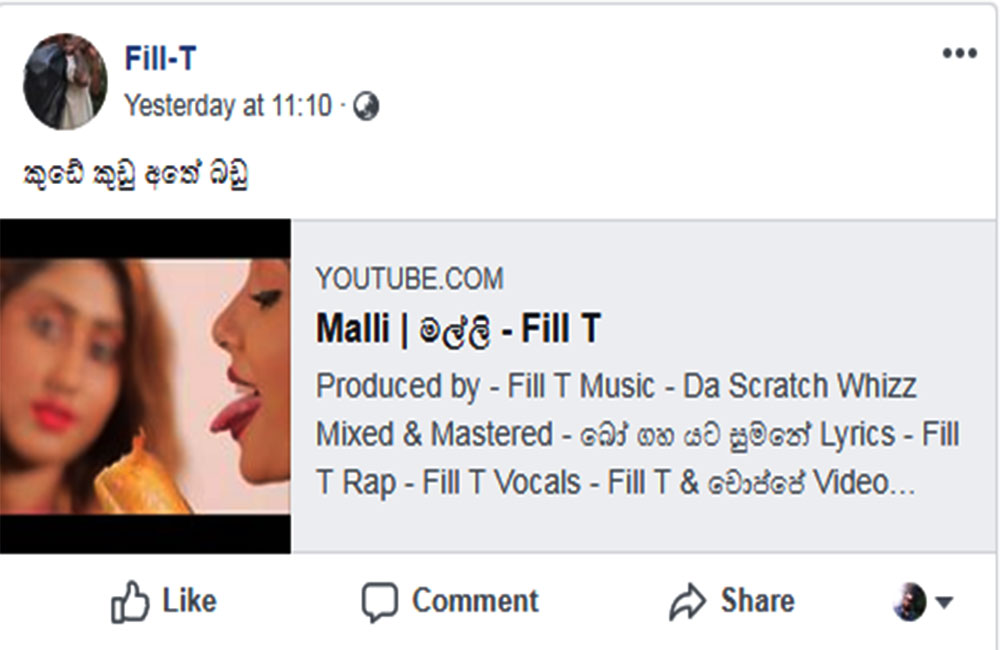Screen dimensions: 1000x650
Task: Click the Comment speech bubble icon
Action: (379, 601)
